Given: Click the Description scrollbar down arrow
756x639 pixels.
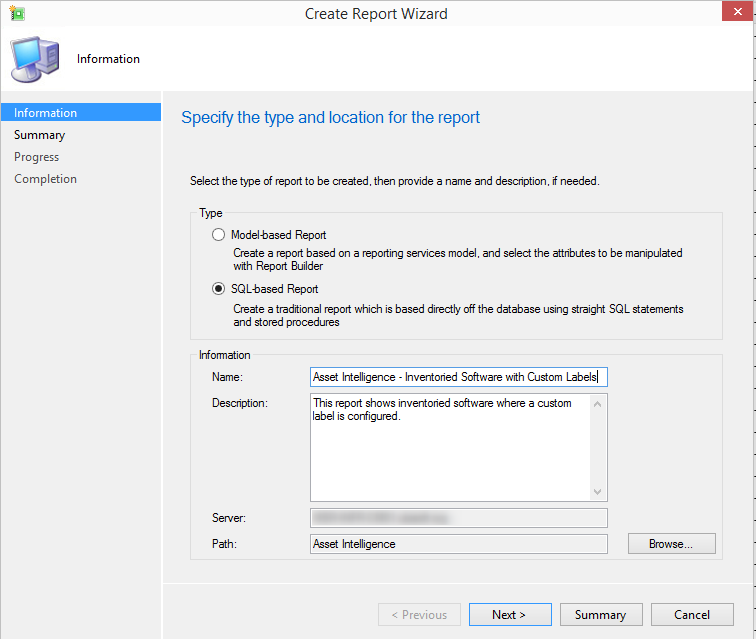Looking at the screenshot, I should point(598,492).
